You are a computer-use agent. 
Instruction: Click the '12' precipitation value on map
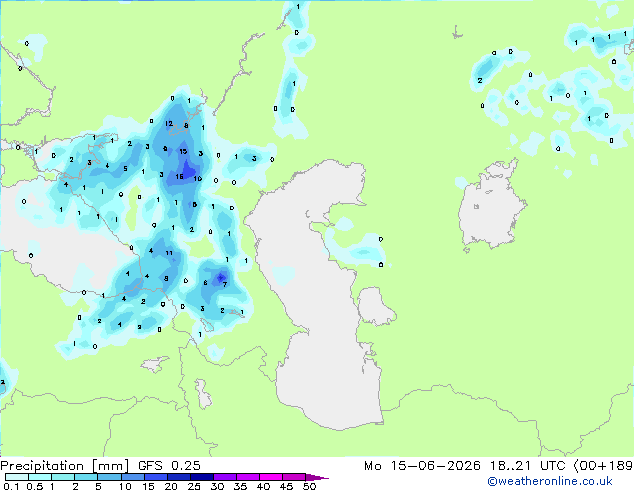169,123
